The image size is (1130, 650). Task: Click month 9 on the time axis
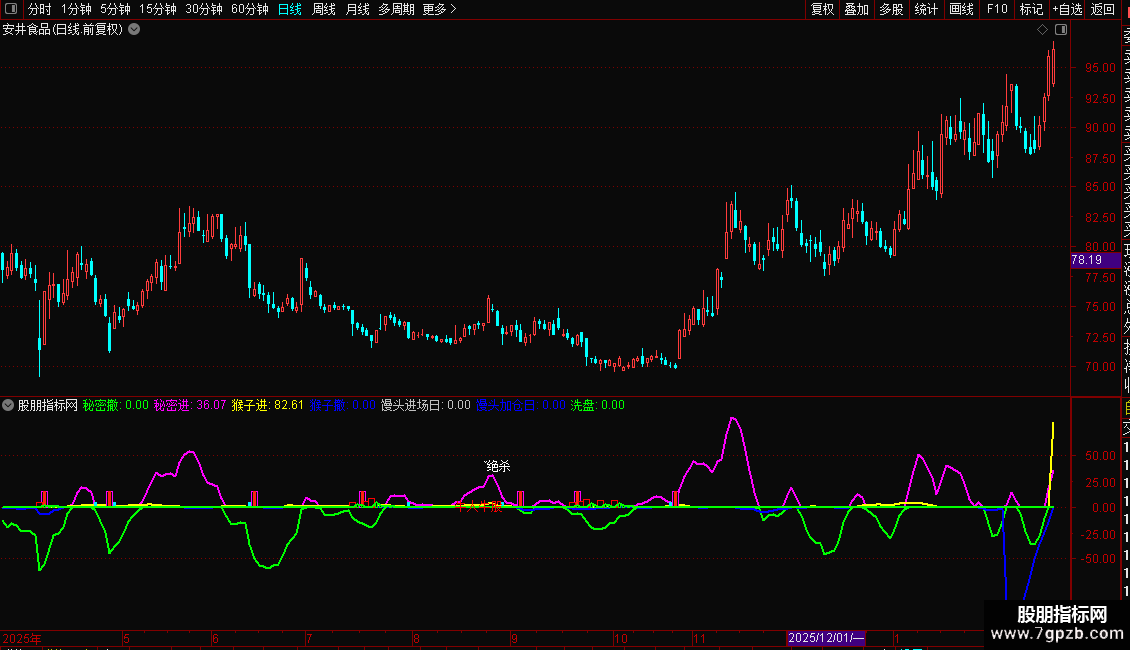click(514, 638)
